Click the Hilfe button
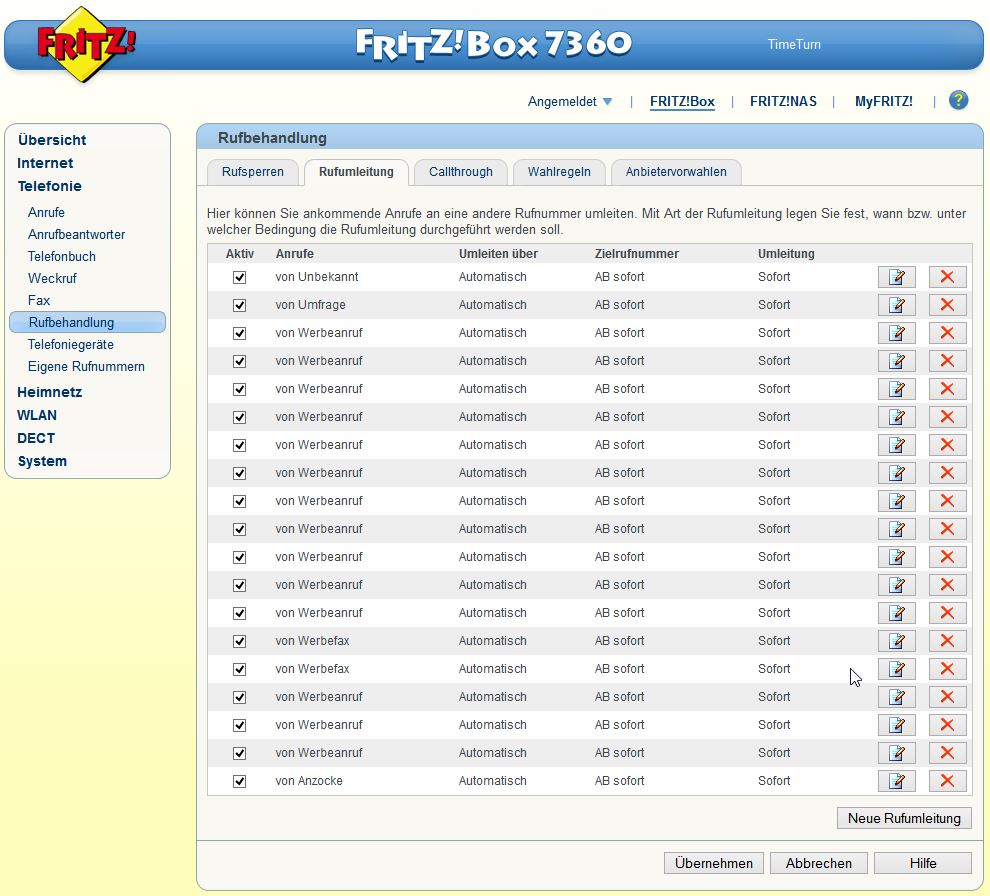The height and width of the screenshot is (896, 990). coord(922,863)
